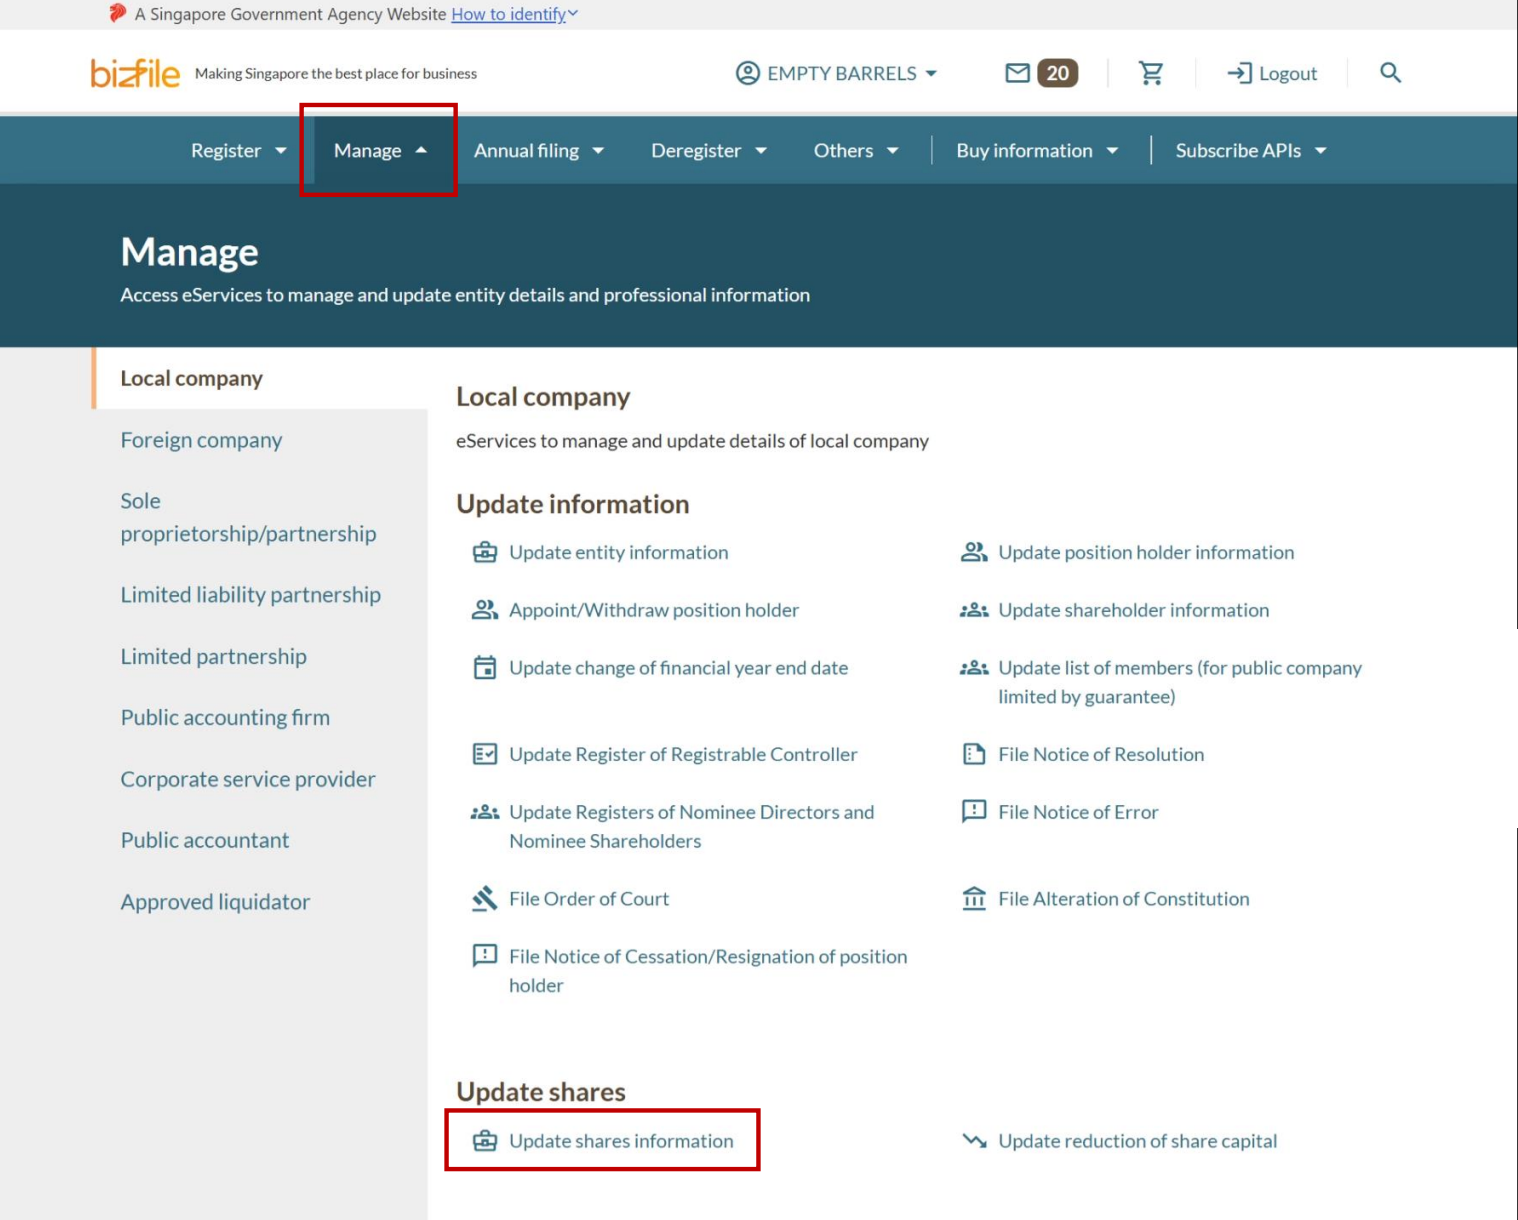Expand the How to identify chevron
The height and width of the screenshot is (1220, 1518).
[573, 14]
